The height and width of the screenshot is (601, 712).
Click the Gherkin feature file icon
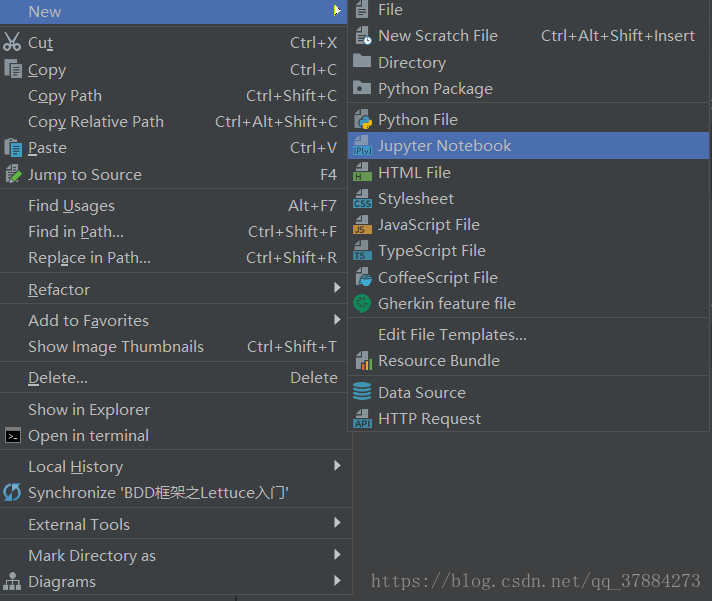(x=362, y=303)
